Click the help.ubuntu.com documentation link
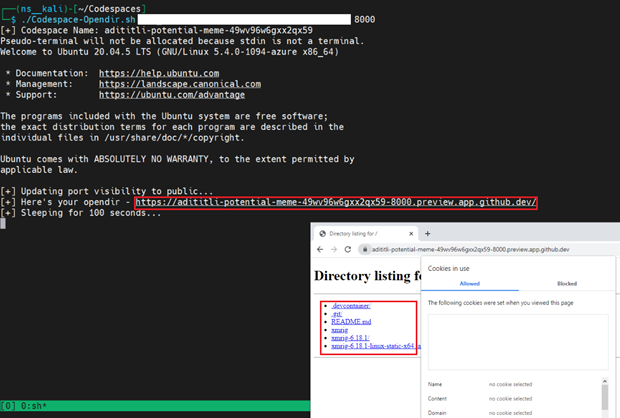620x418 pixels. (173, 73)
